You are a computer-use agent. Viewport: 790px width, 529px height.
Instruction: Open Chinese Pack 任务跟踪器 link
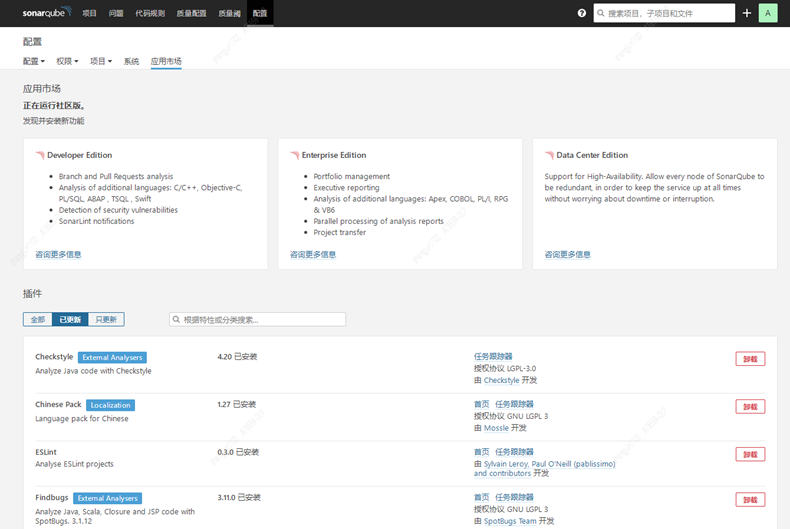(x=514, y=404)
